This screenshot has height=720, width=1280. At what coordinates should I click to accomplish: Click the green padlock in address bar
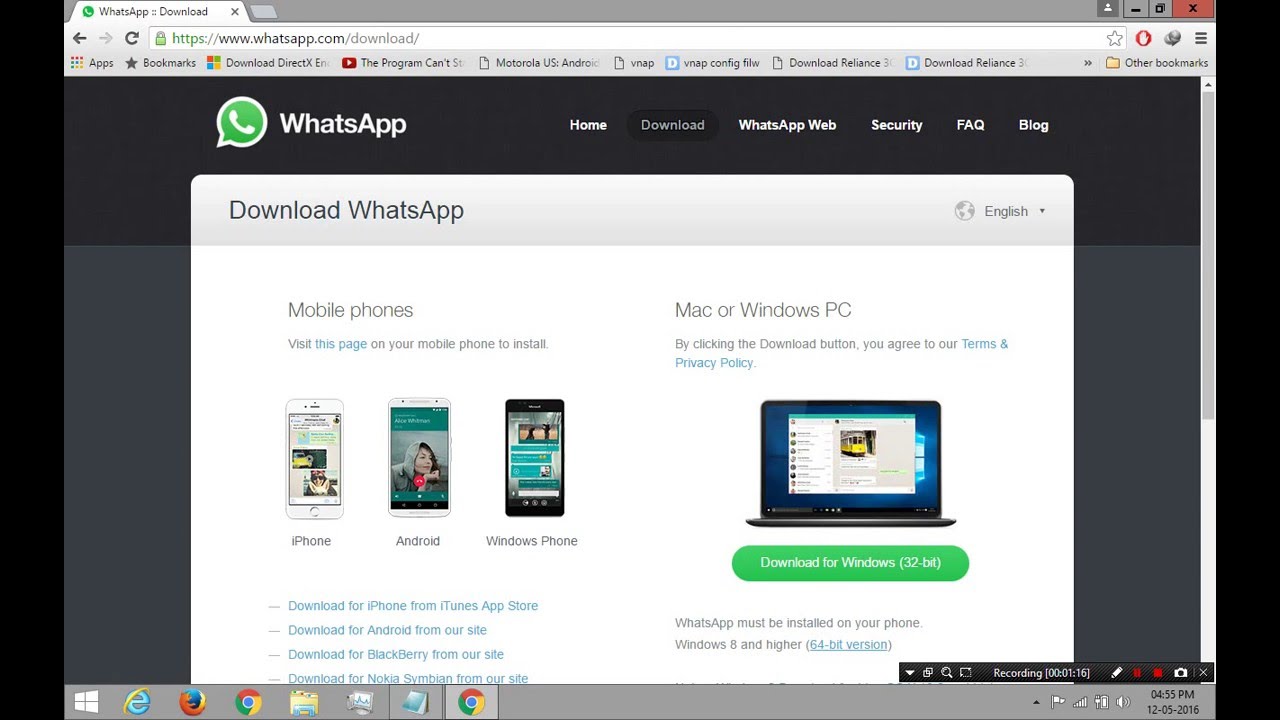[x=159, y=38]
